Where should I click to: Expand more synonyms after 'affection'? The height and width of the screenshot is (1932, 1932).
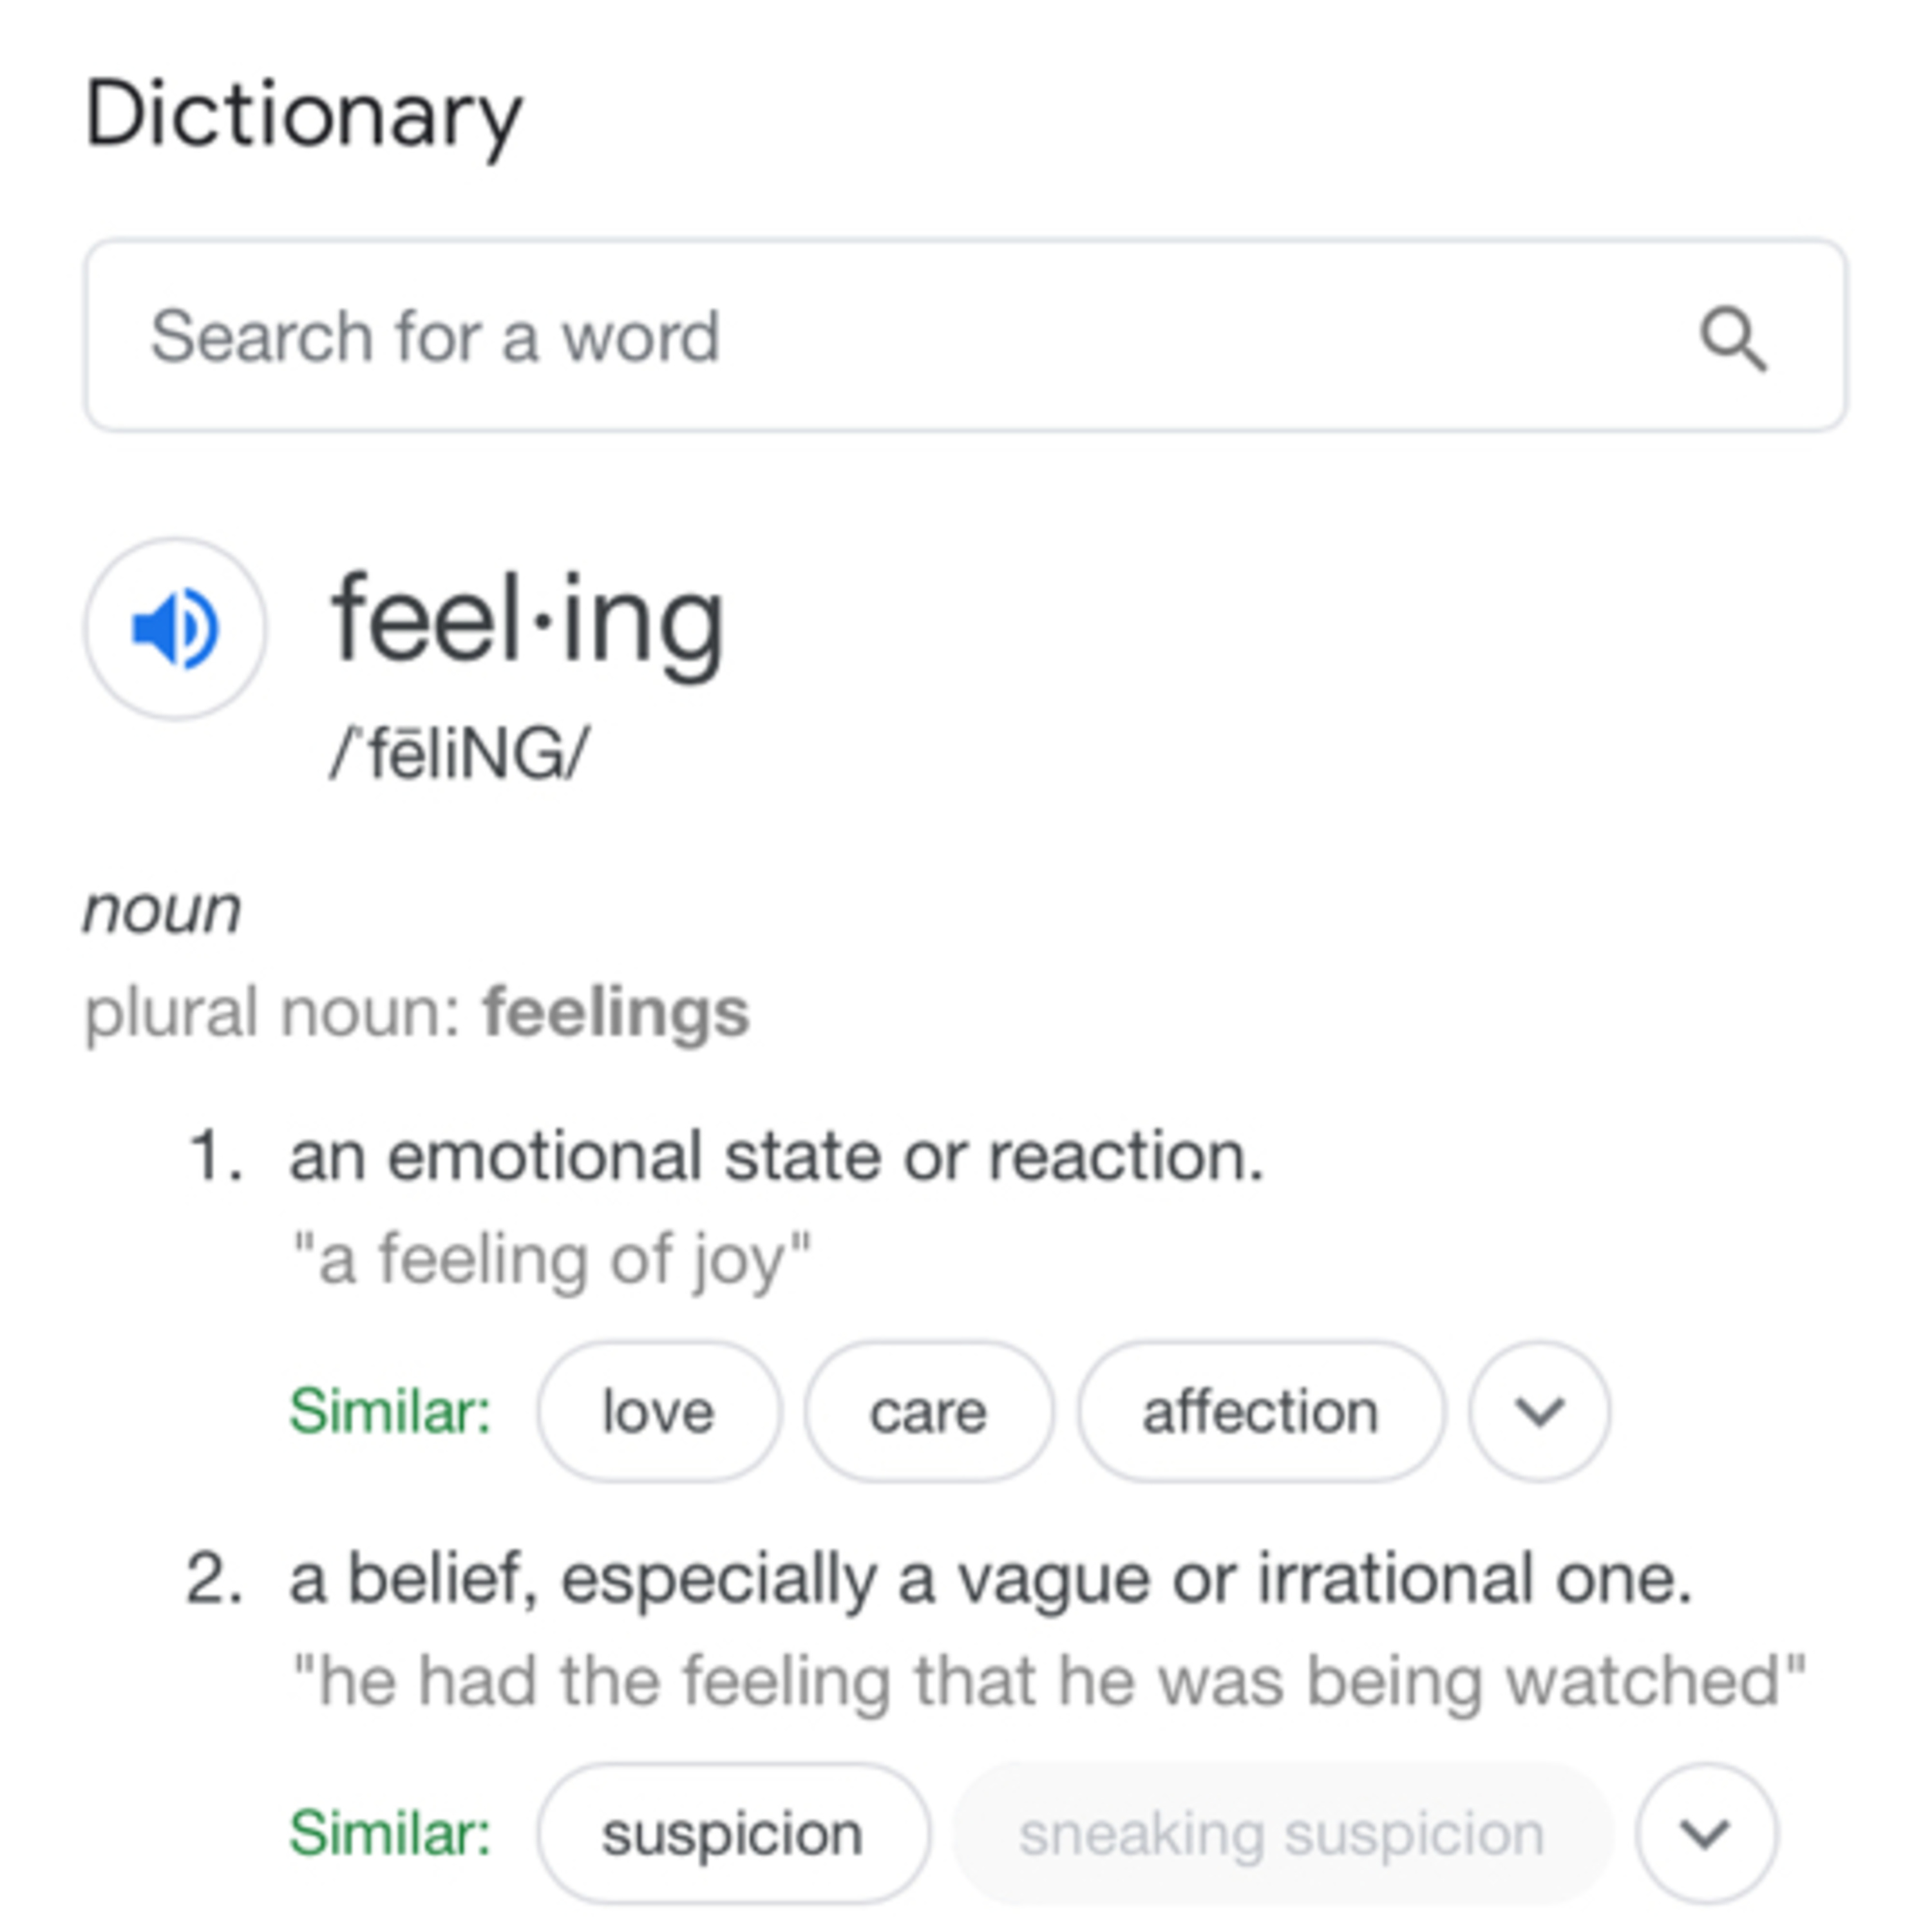tap(1539, 1412)
